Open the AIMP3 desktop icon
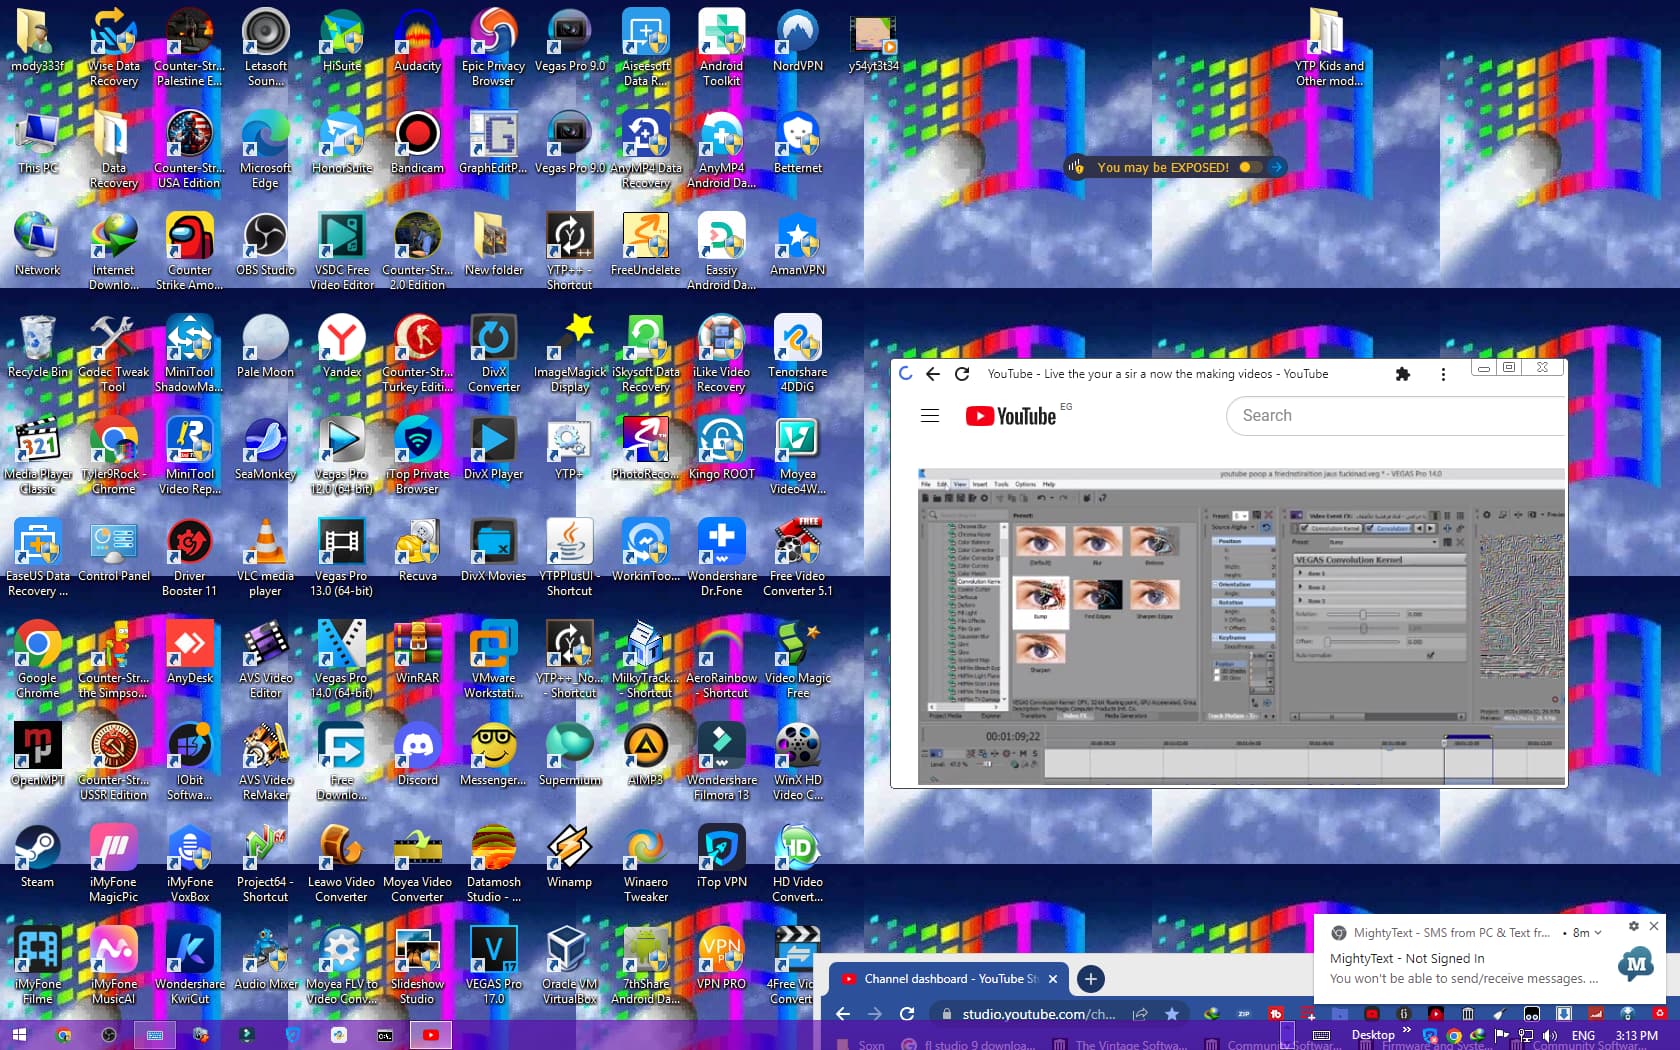 (645, 755)
